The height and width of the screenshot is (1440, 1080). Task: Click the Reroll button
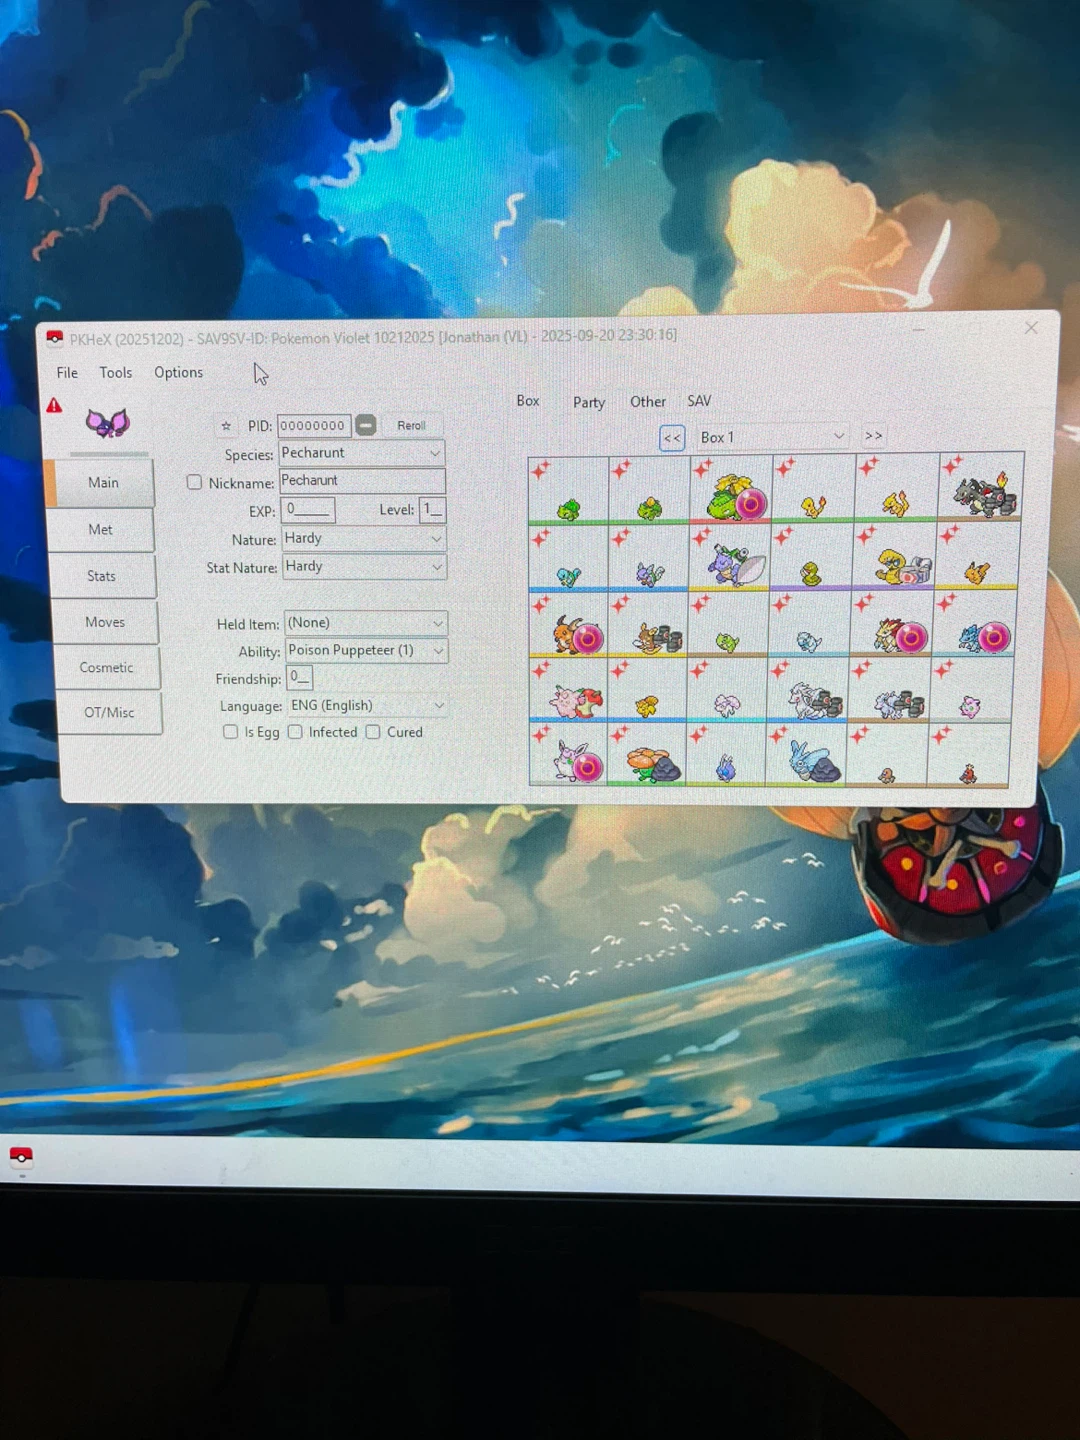(x=411, y=426)
